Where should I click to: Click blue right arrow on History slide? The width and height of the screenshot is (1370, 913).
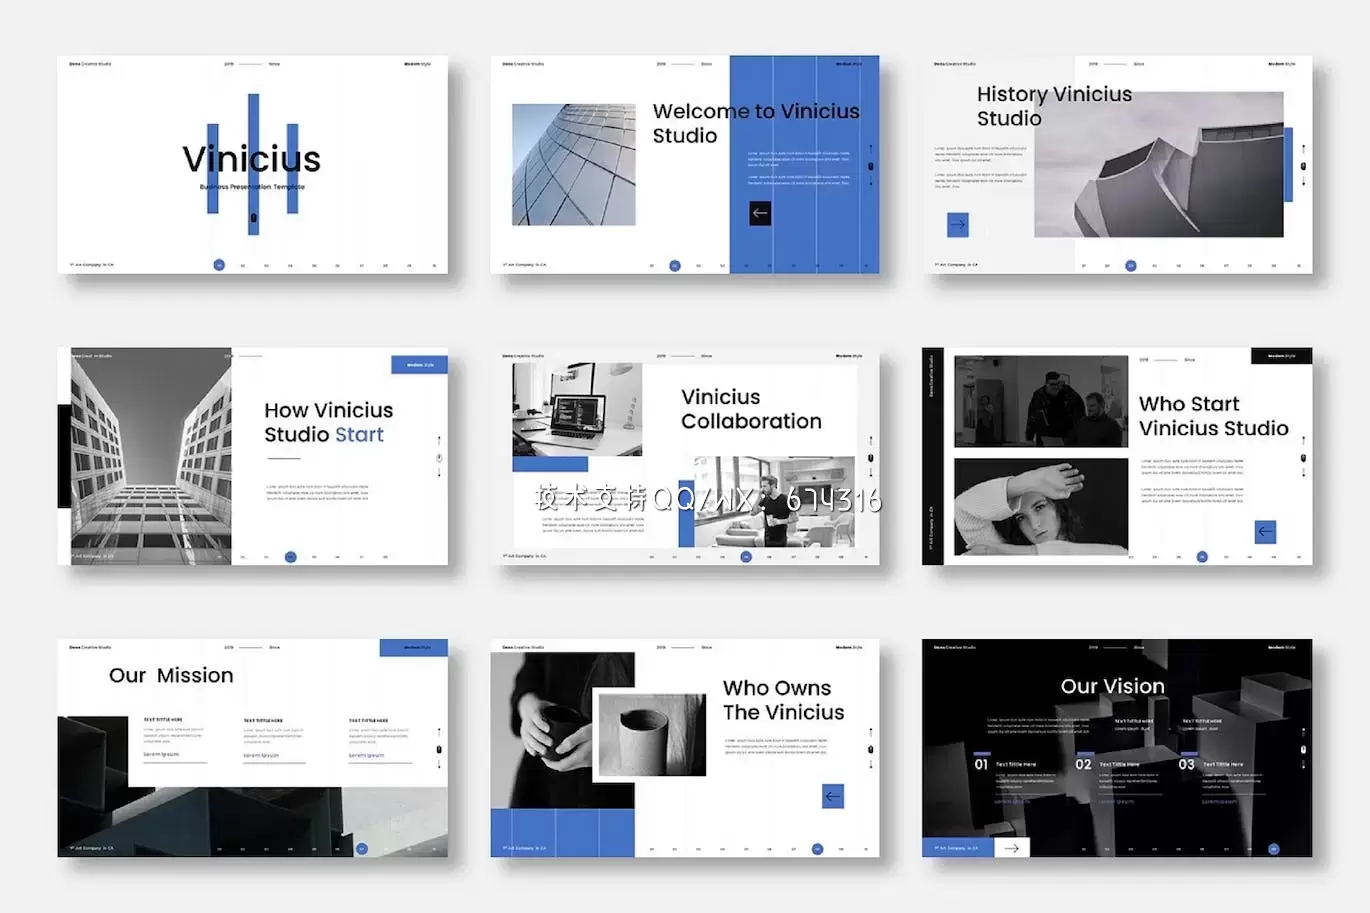coord(957,225)
